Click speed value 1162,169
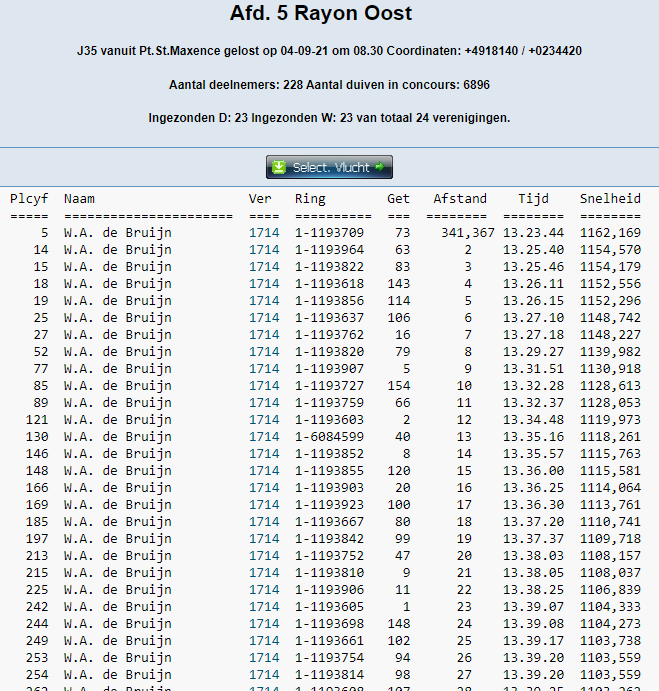The height and width of the screenshot is (691, 659). (610, 233)
